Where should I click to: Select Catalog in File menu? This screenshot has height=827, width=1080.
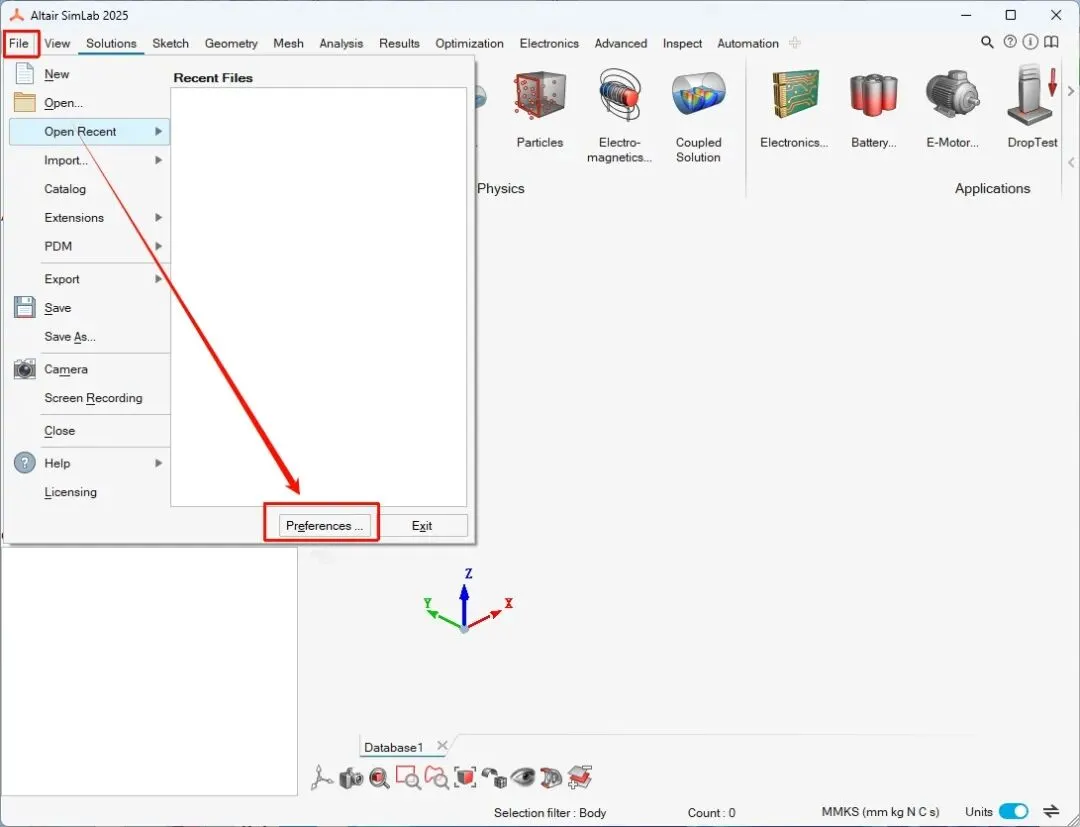[65, 189]
